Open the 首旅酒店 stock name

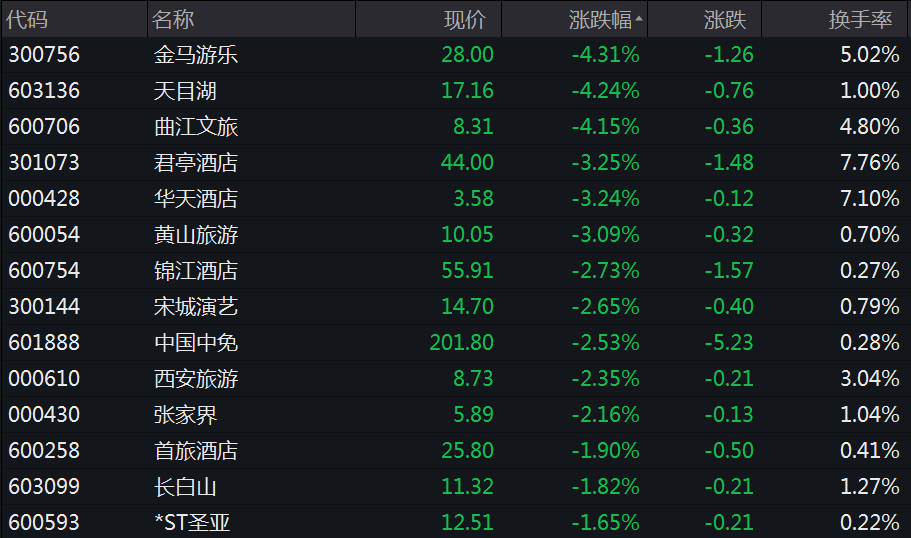(196, 451)
